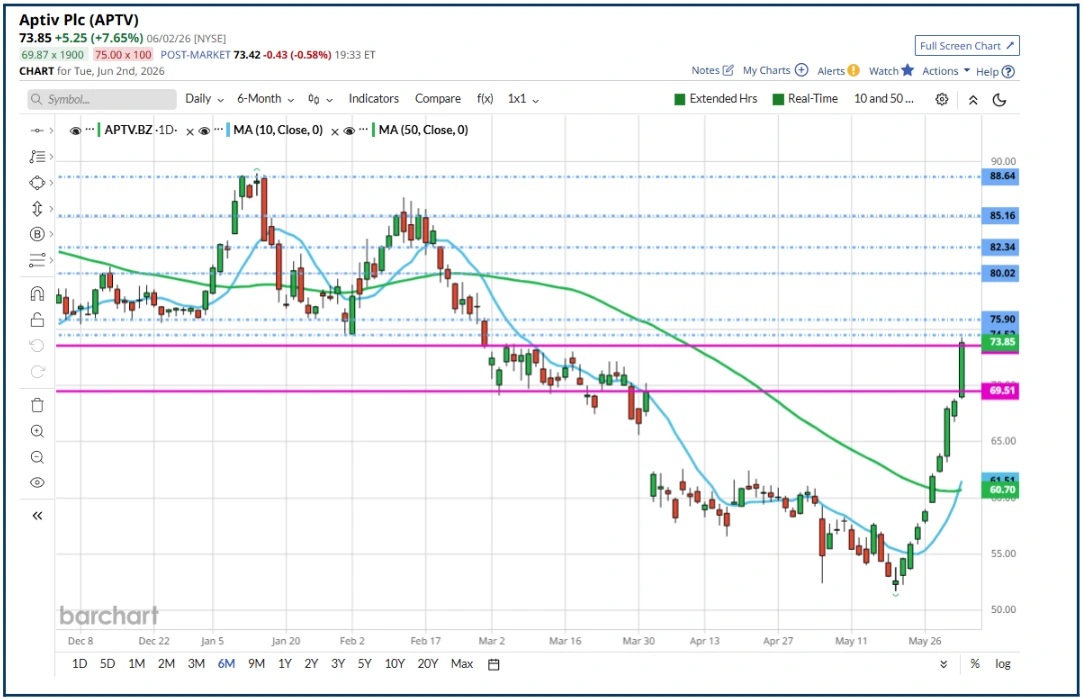Screen dimensions: 1083x699
Task: Open the Buy marker annotation tool
Action: 37,234
